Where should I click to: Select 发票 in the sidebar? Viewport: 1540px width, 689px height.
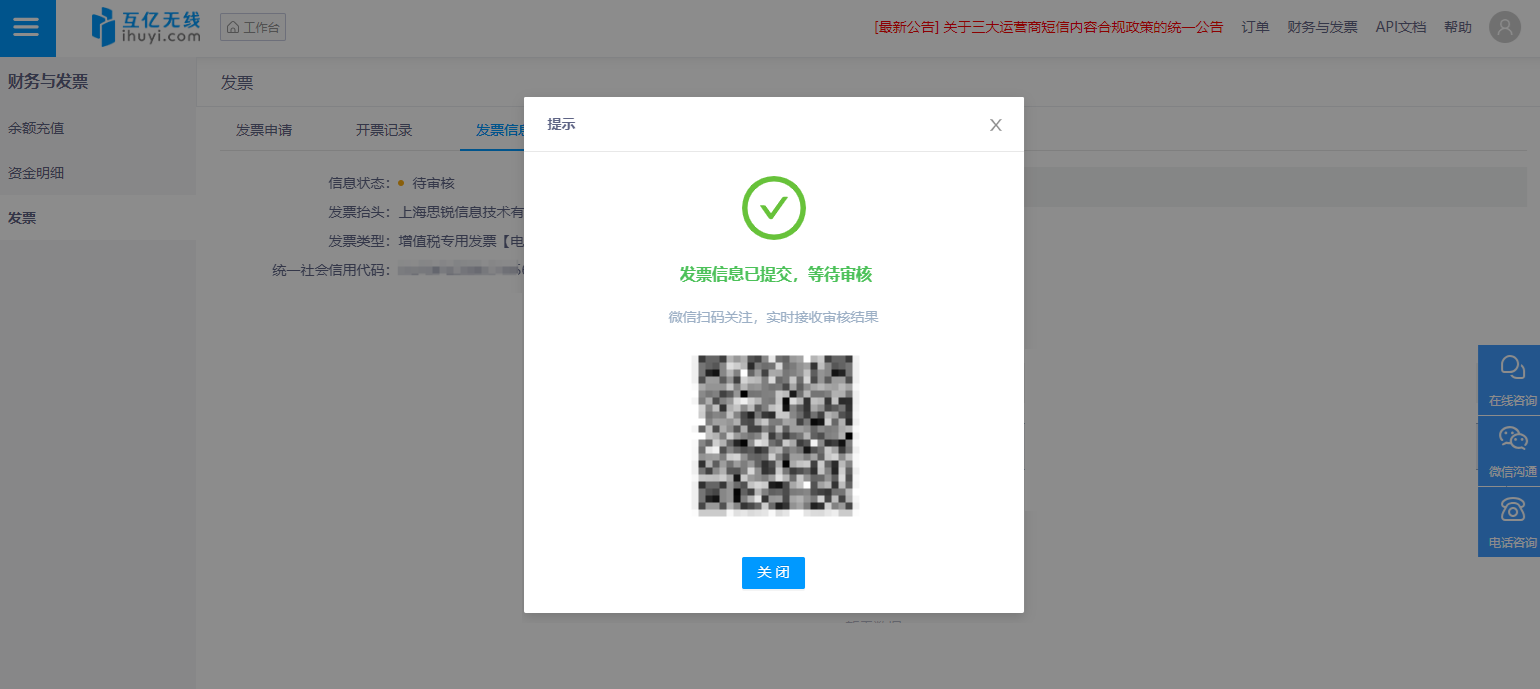(x=22, y=217)
